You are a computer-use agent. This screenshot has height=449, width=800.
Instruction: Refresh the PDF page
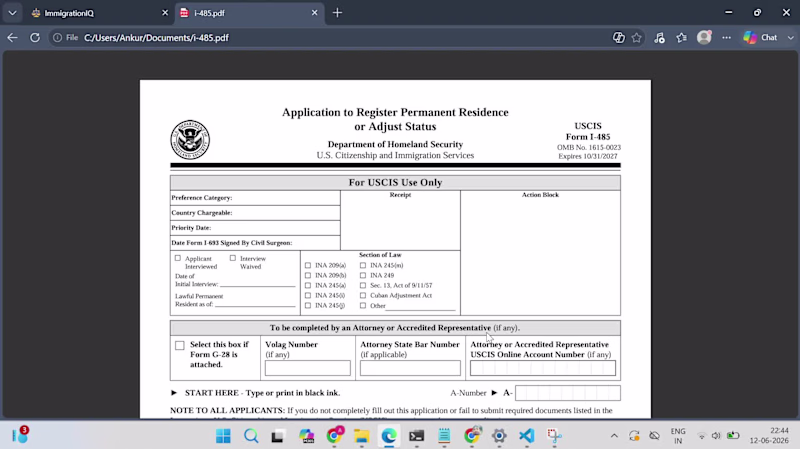click(x=35, y=38)
